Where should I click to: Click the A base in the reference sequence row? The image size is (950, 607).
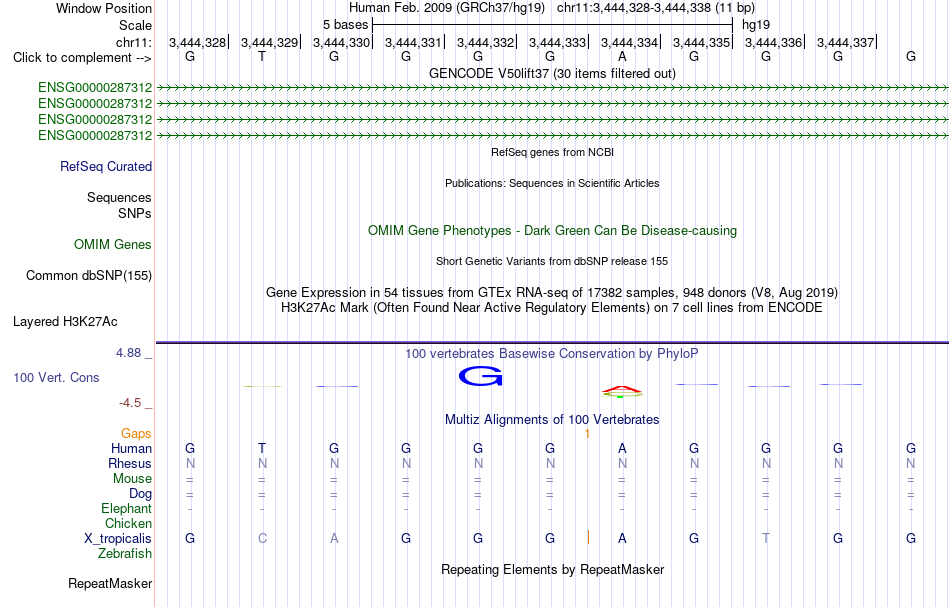[x=622, y=56]
